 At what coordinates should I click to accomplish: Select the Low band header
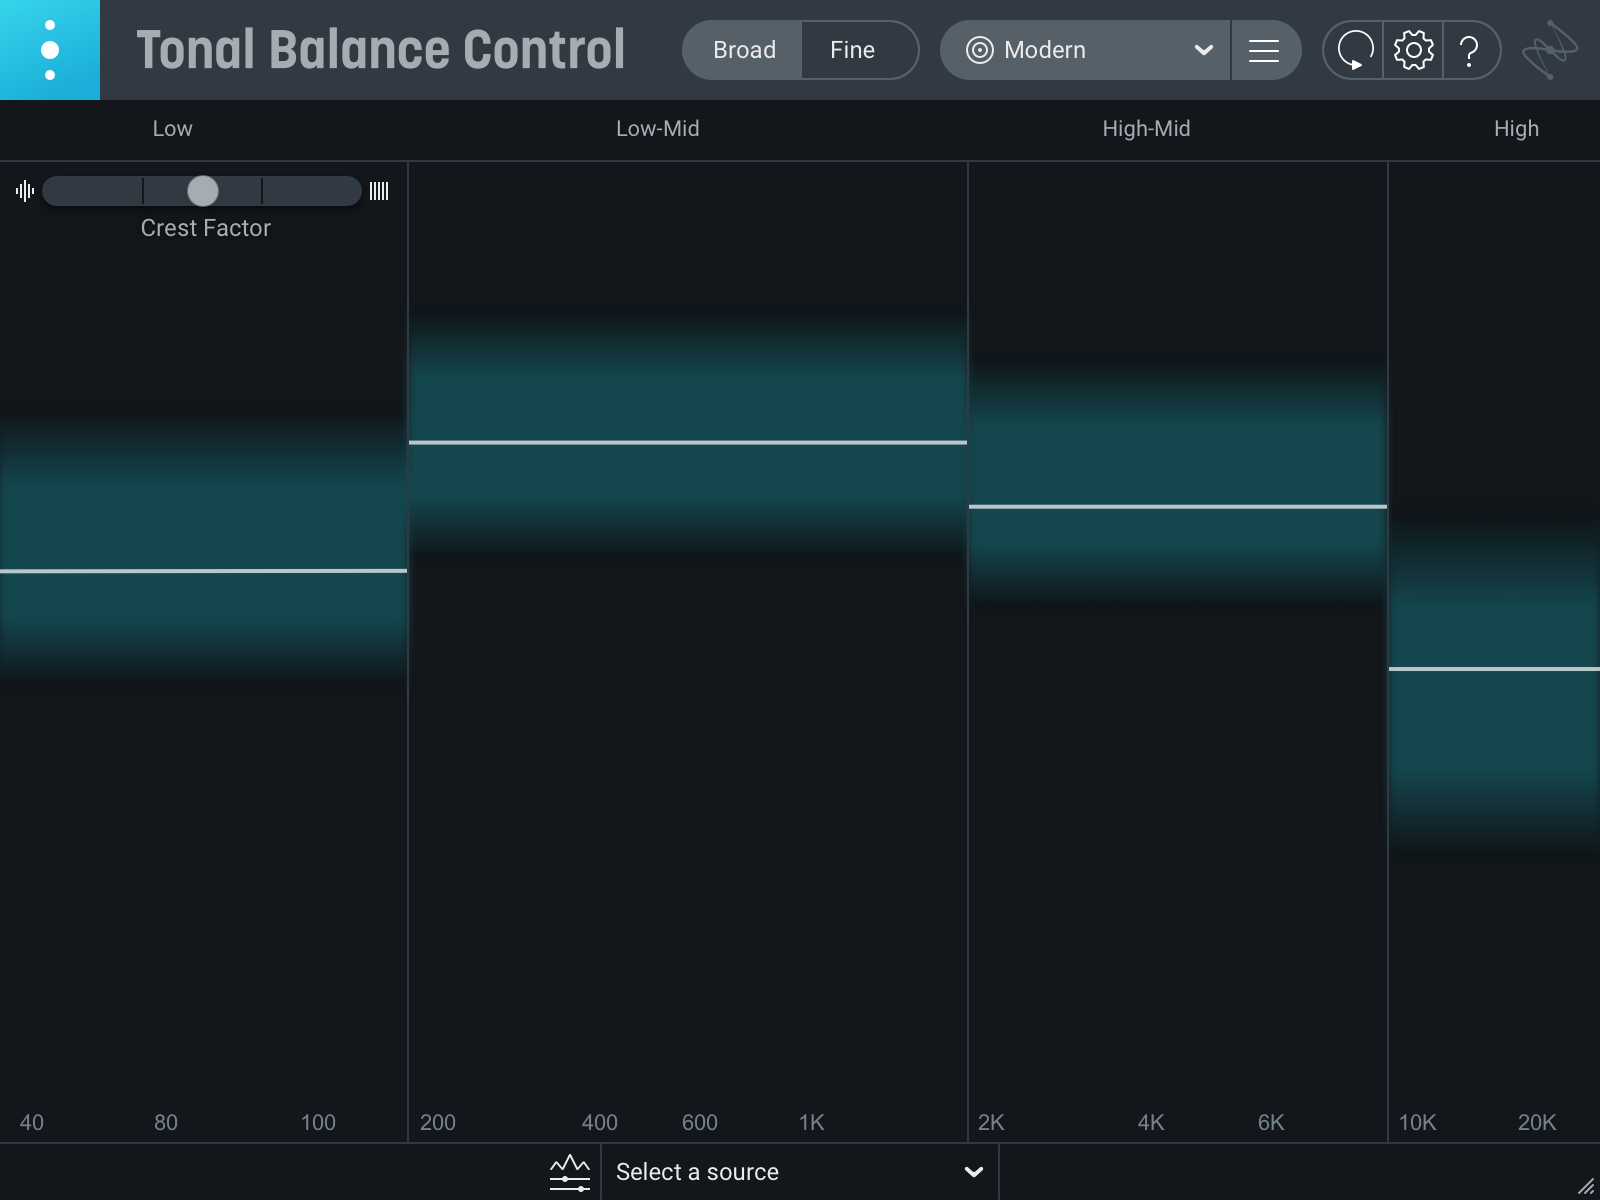click(172, 129)
